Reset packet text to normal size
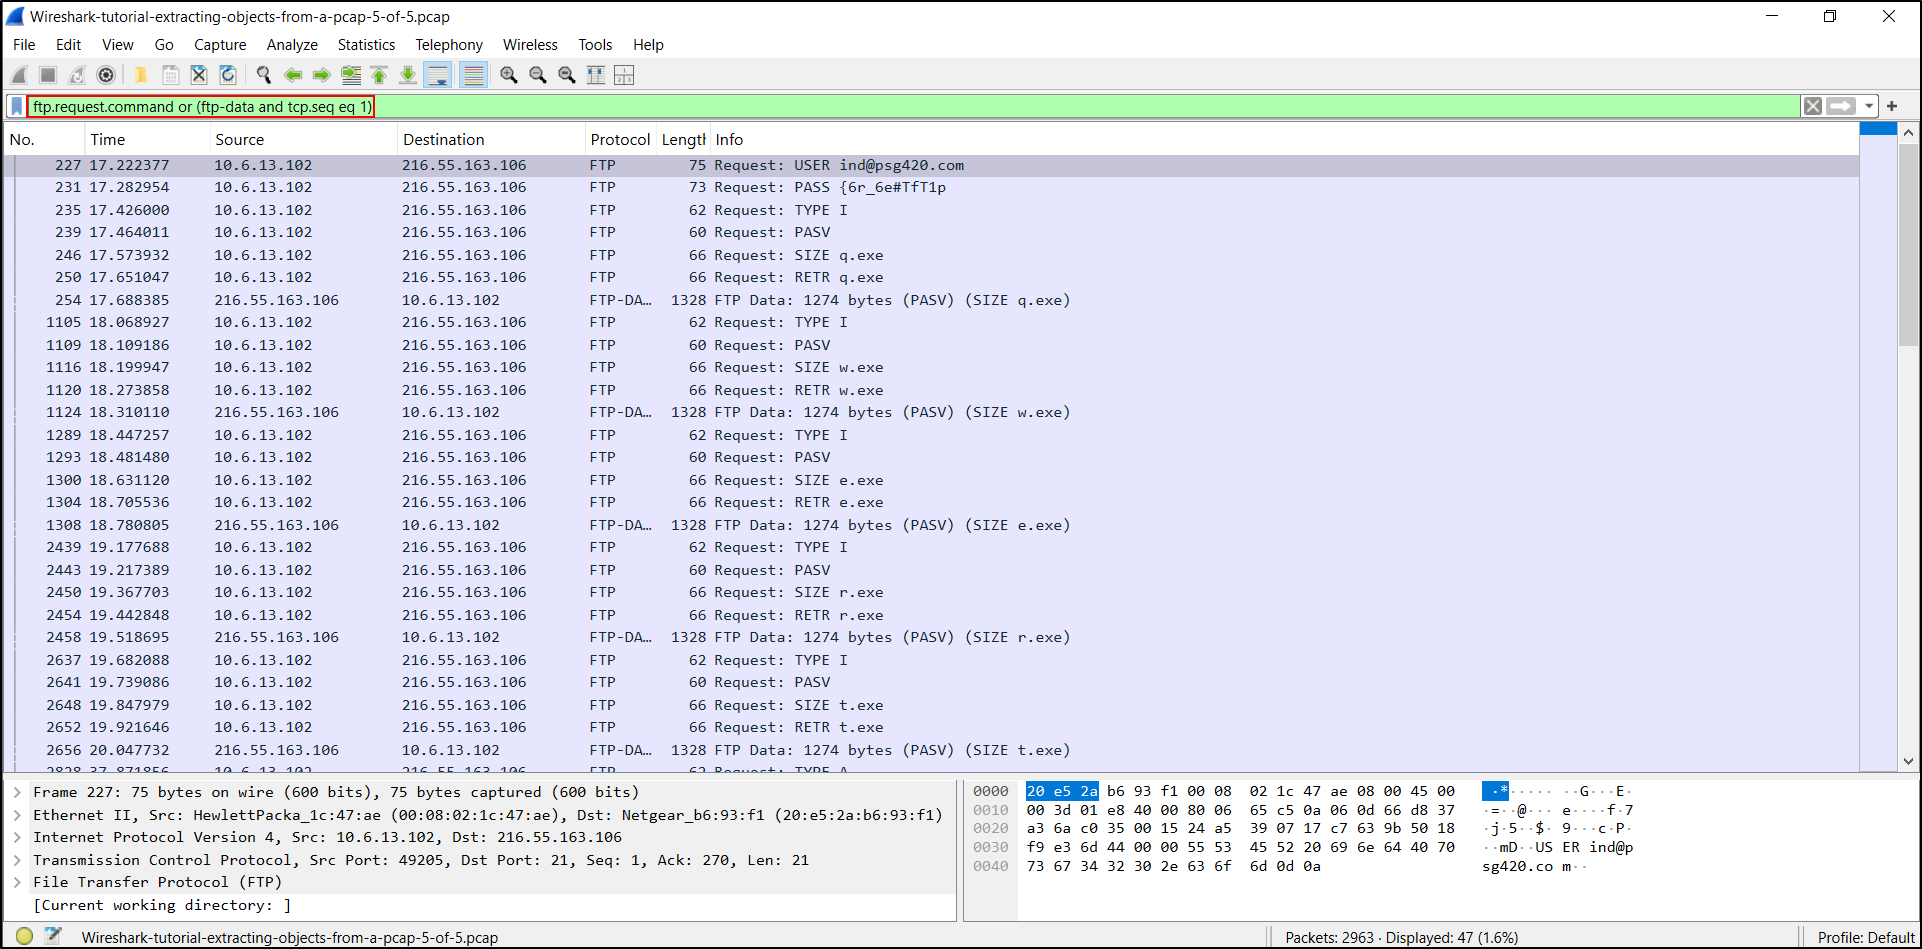This screenshot has height=949, width=1922. tap(567, 75)
